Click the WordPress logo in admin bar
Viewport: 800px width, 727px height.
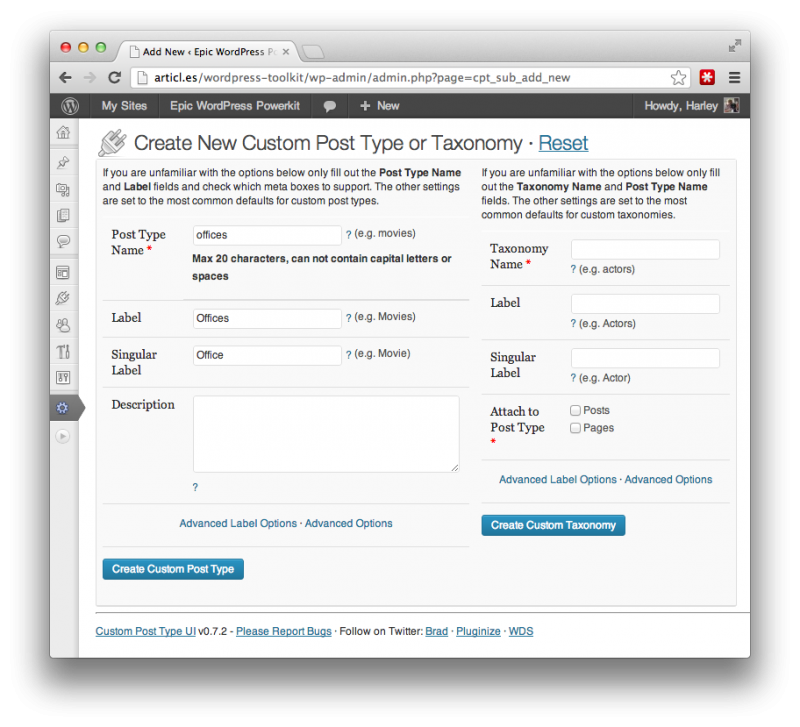[x=70, y=106]
